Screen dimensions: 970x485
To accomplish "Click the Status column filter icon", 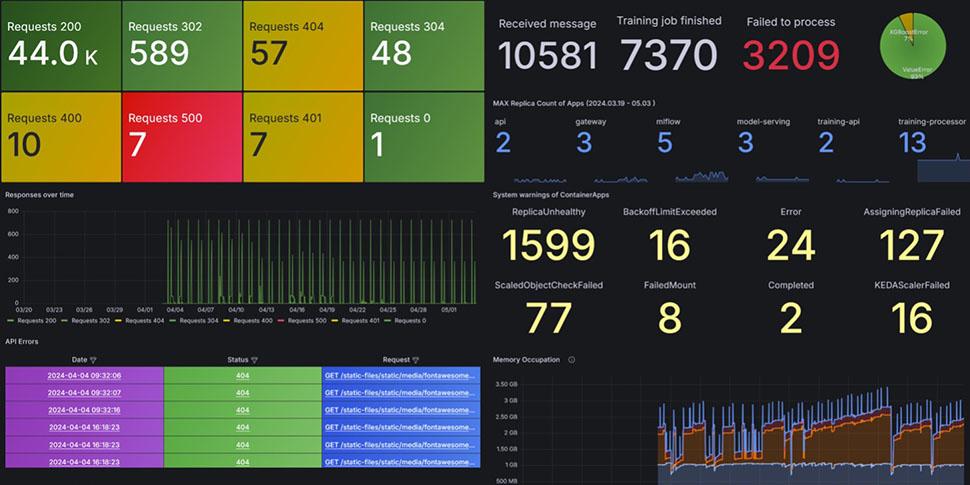I will pos(254,360).
